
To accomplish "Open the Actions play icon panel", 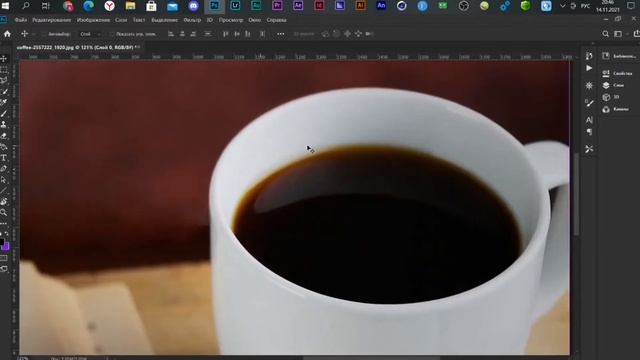I will click(x=589, y=68).
